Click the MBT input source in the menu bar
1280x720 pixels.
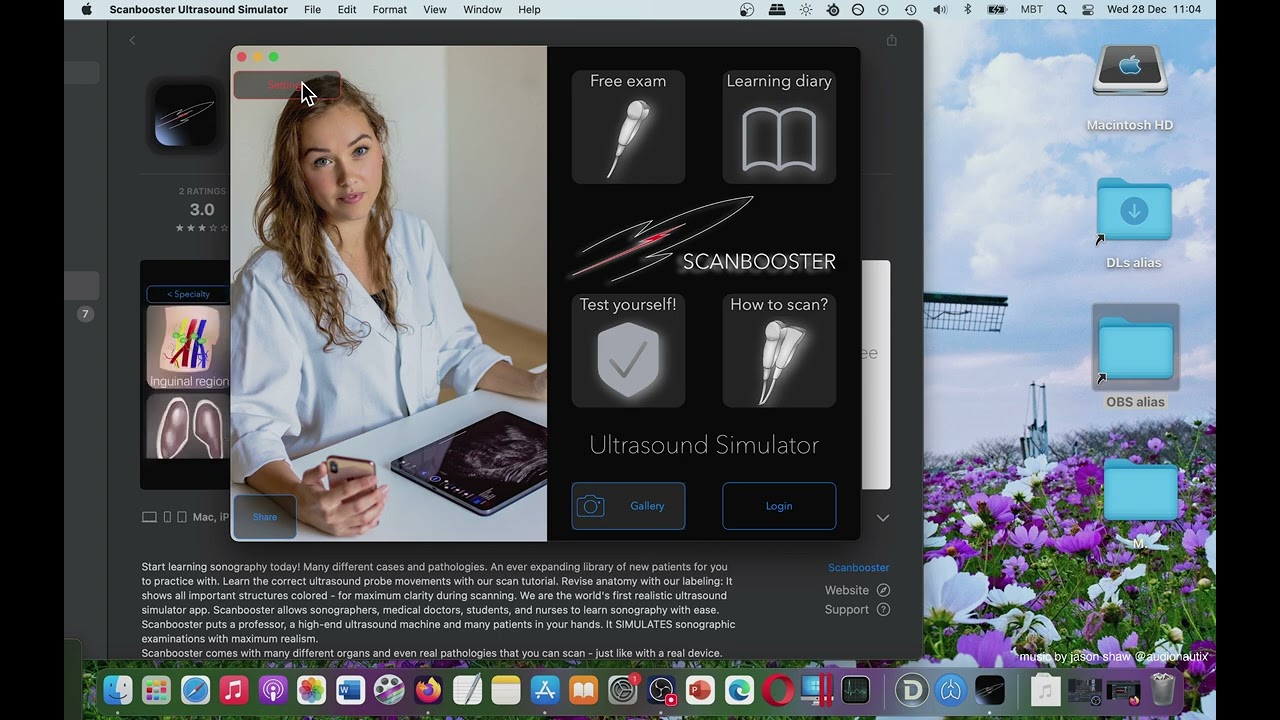tap(1031, 10)
